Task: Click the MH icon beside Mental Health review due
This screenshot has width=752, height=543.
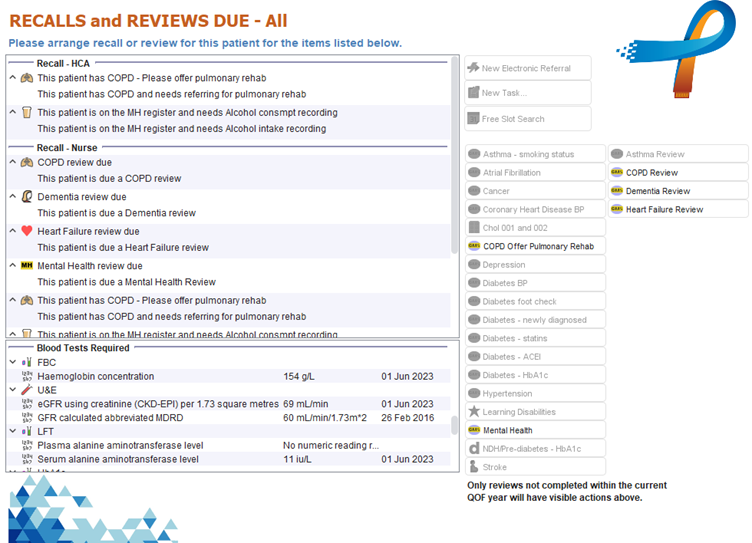Action: [27, 266]
